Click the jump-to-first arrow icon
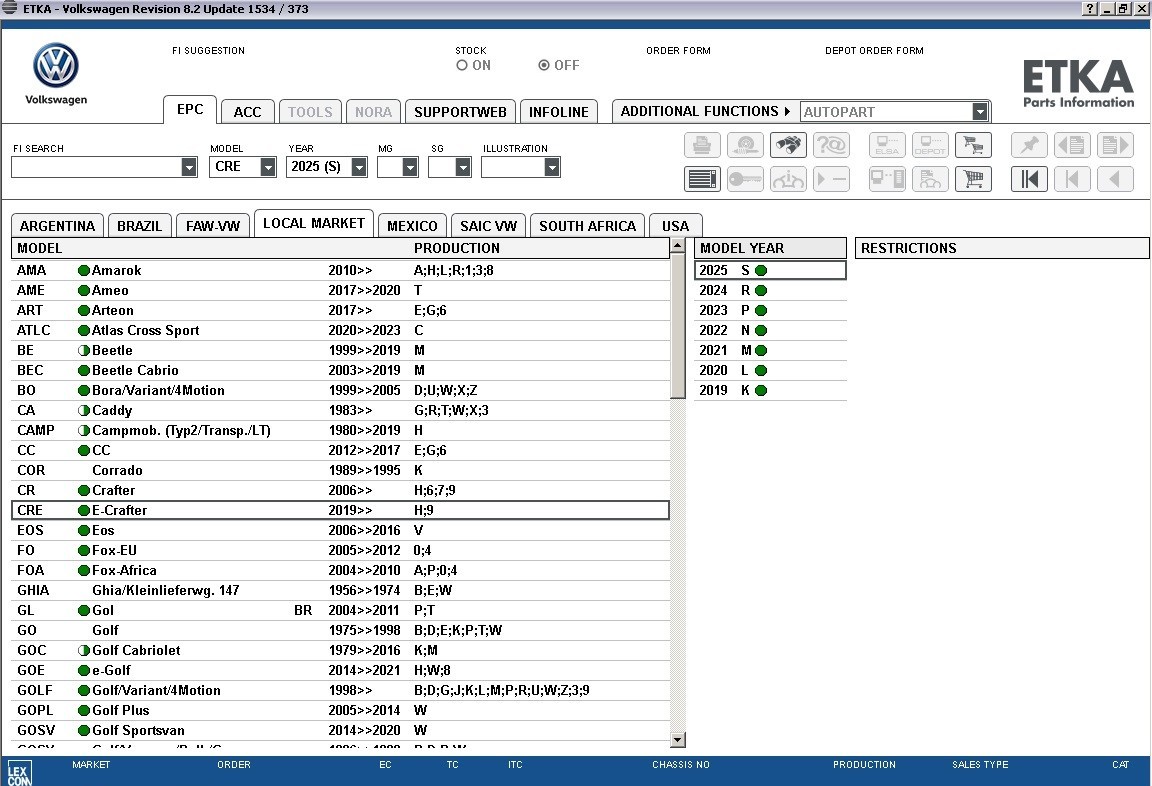The width and height of the screenshot is (1152, 786). point(1029,179)
